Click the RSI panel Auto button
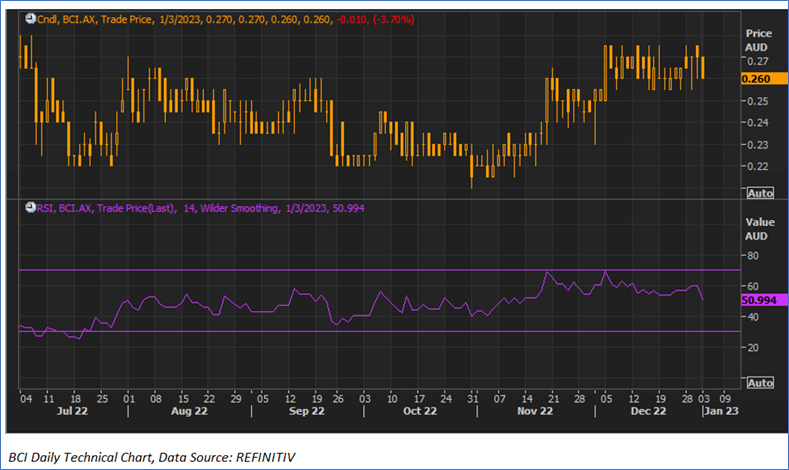The image size is (789, 470). tap(760, 383)
